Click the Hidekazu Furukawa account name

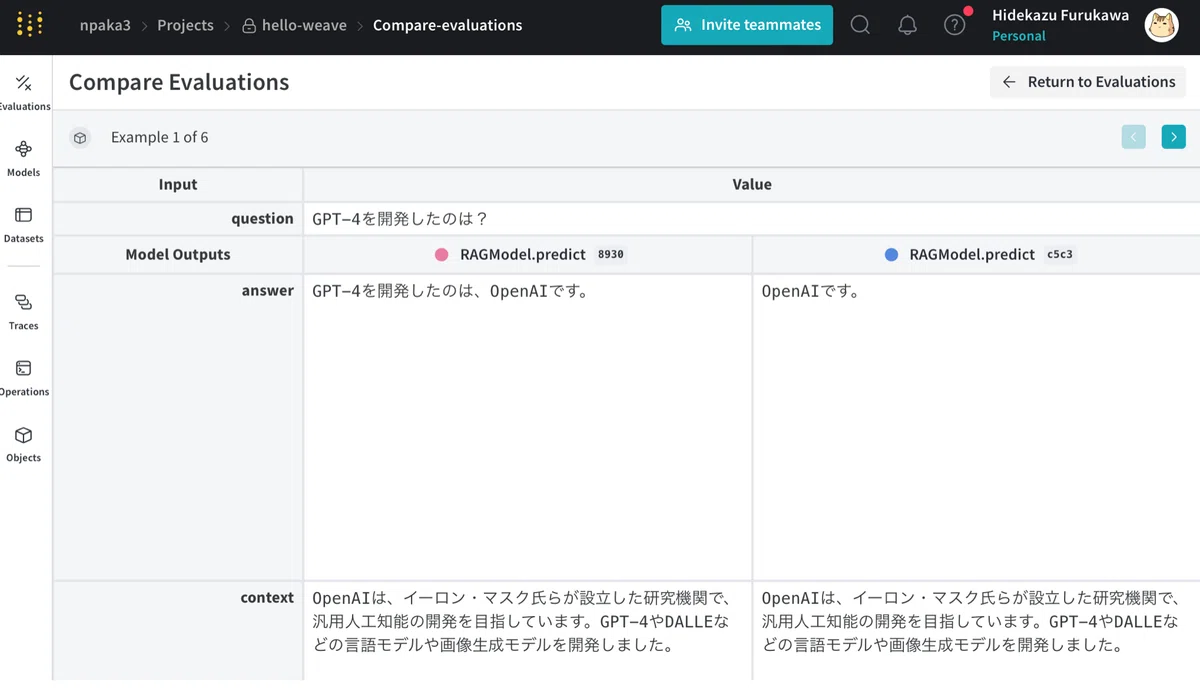coord(1060,15)
